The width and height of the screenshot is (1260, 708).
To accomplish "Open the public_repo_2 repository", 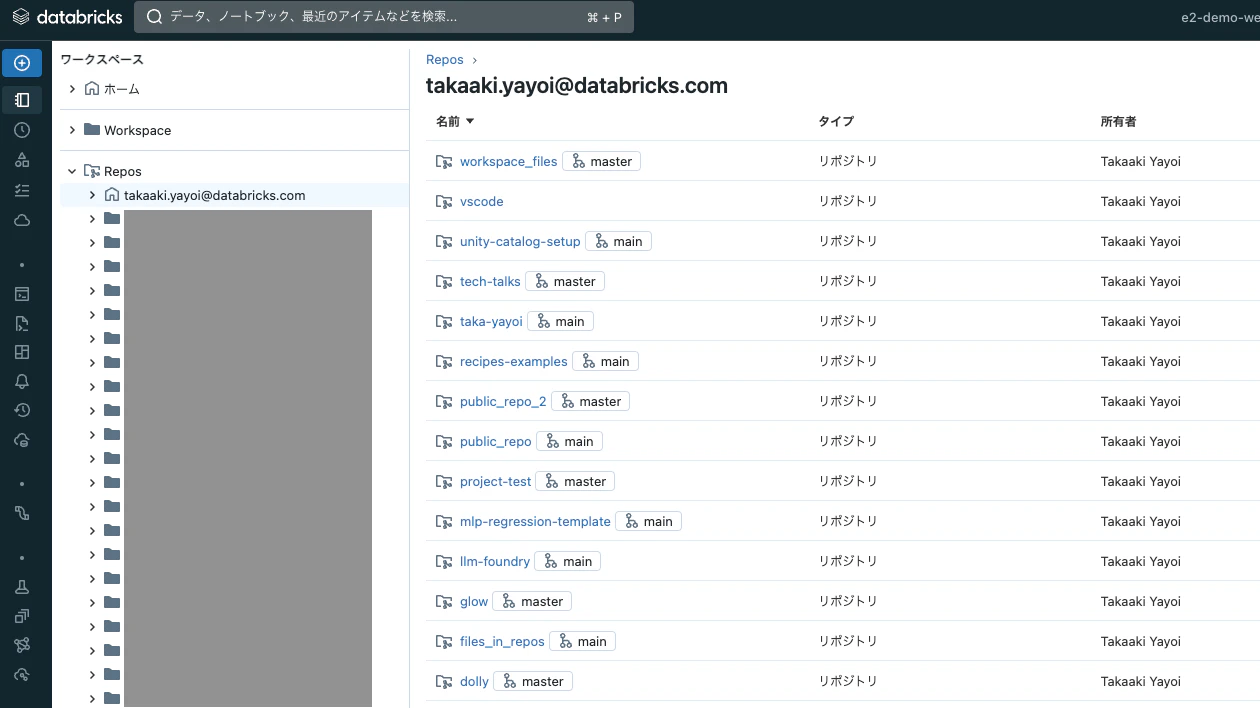I will click(503, 401).
